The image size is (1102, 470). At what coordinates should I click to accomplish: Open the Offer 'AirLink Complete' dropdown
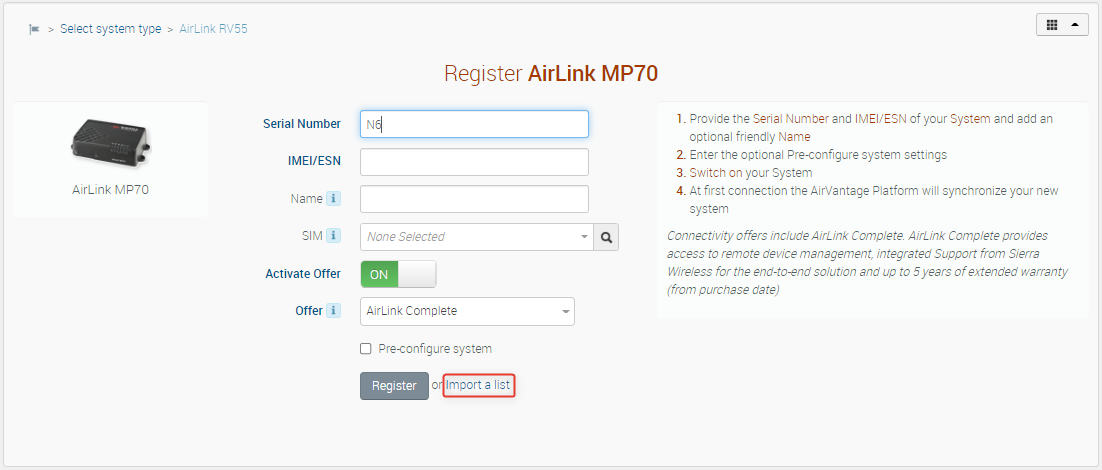[x=467, y=311]
